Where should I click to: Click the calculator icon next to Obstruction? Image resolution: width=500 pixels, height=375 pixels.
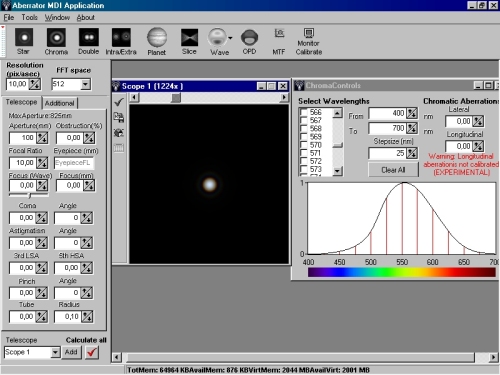(89, 138)
